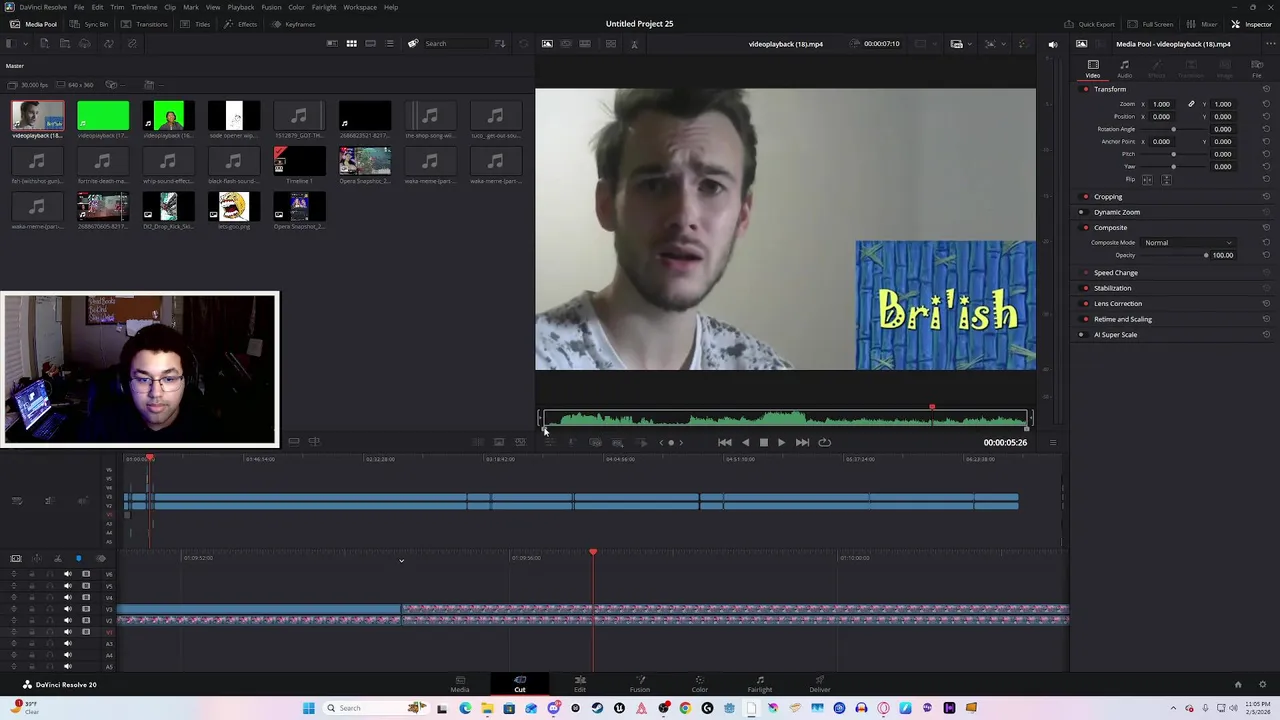
Task: Switch to File inspector tab
Action: click(x=1257, y=69)
